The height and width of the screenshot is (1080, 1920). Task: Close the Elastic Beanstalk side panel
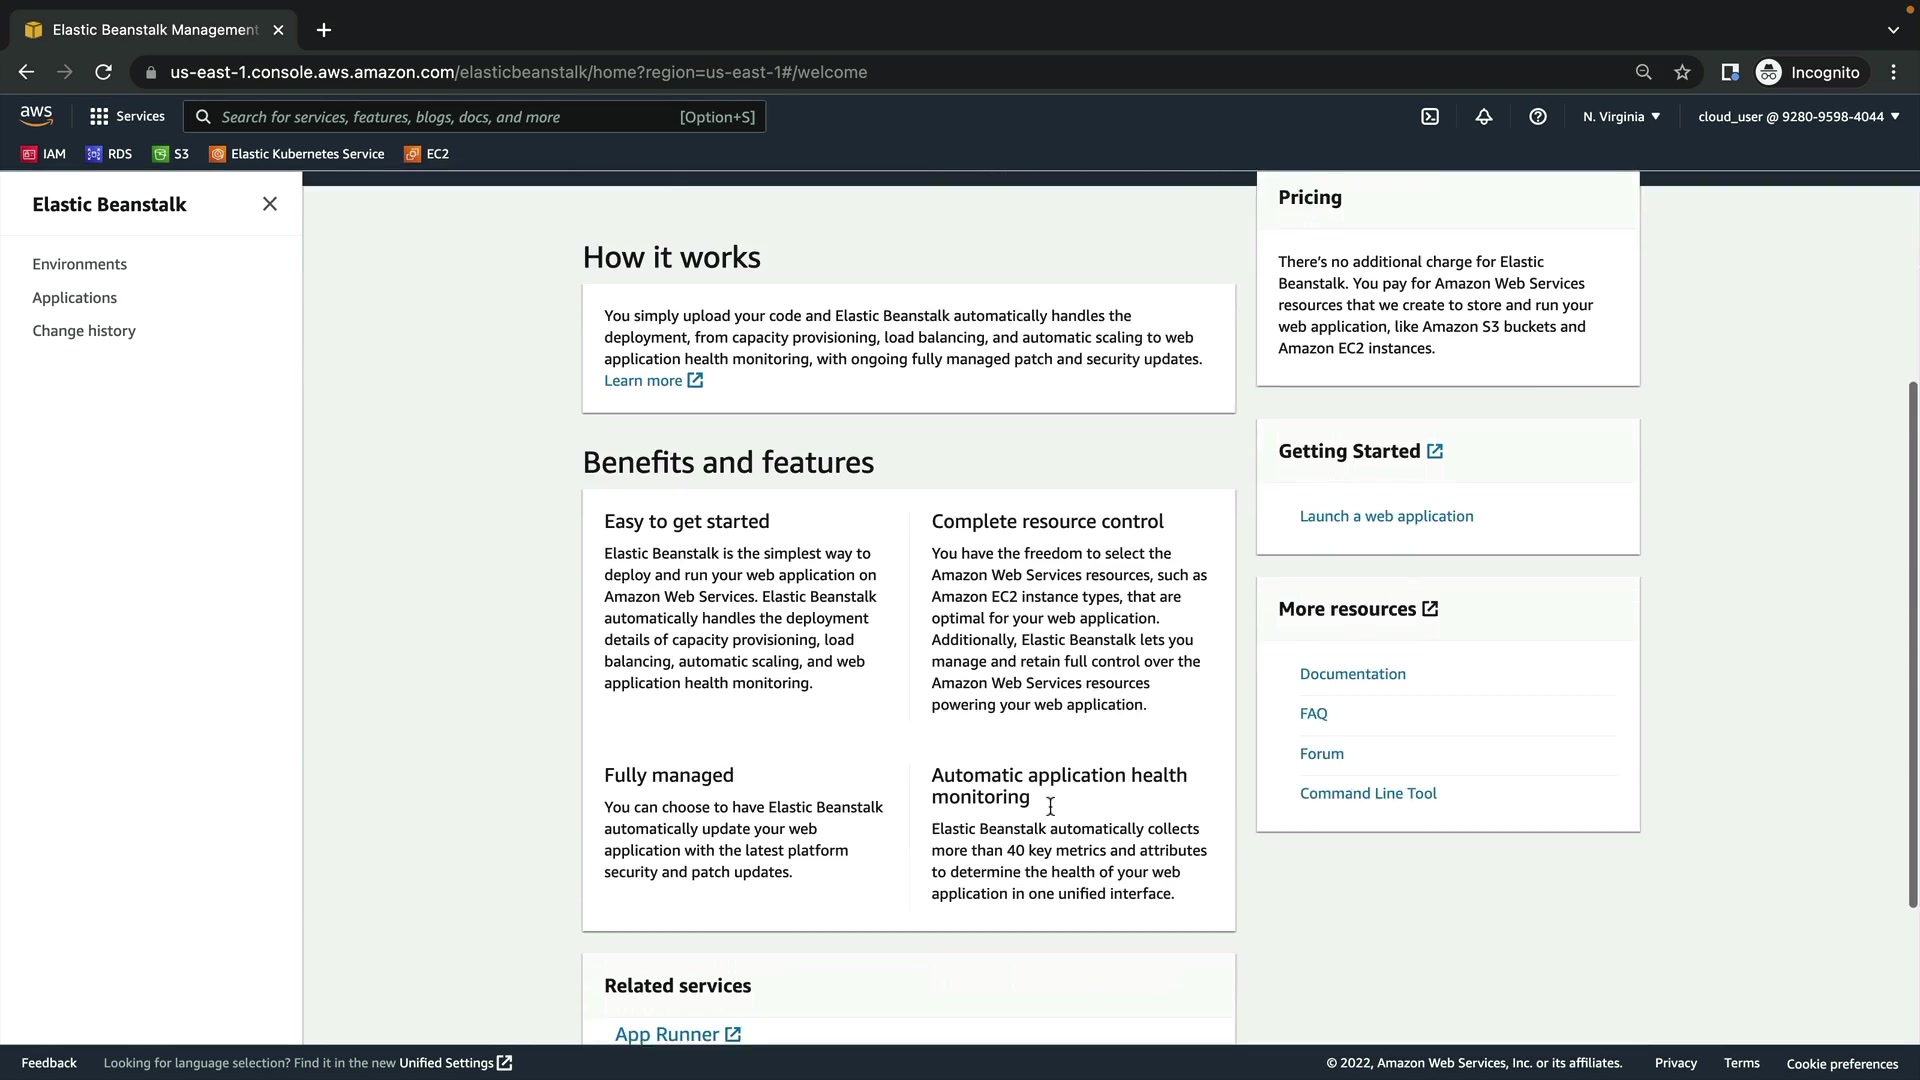point(270,204)
